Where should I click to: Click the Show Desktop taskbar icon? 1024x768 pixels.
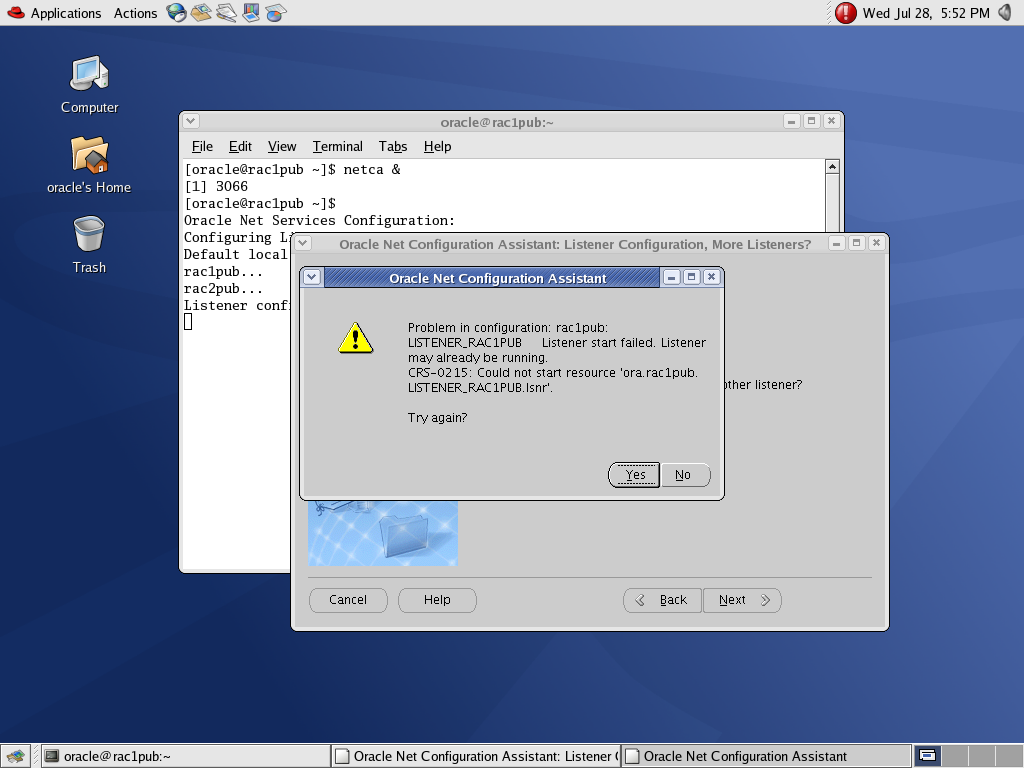coord(15,756)
